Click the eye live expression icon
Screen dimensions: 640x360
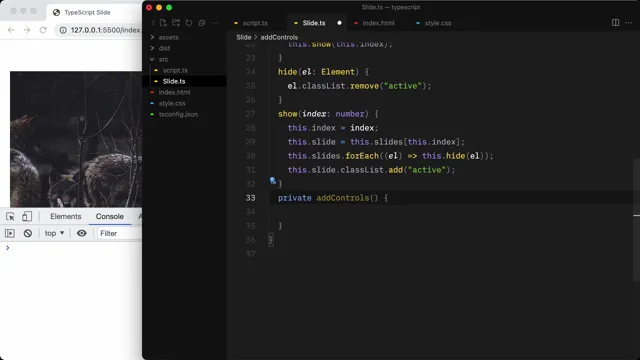coord(82,233)
